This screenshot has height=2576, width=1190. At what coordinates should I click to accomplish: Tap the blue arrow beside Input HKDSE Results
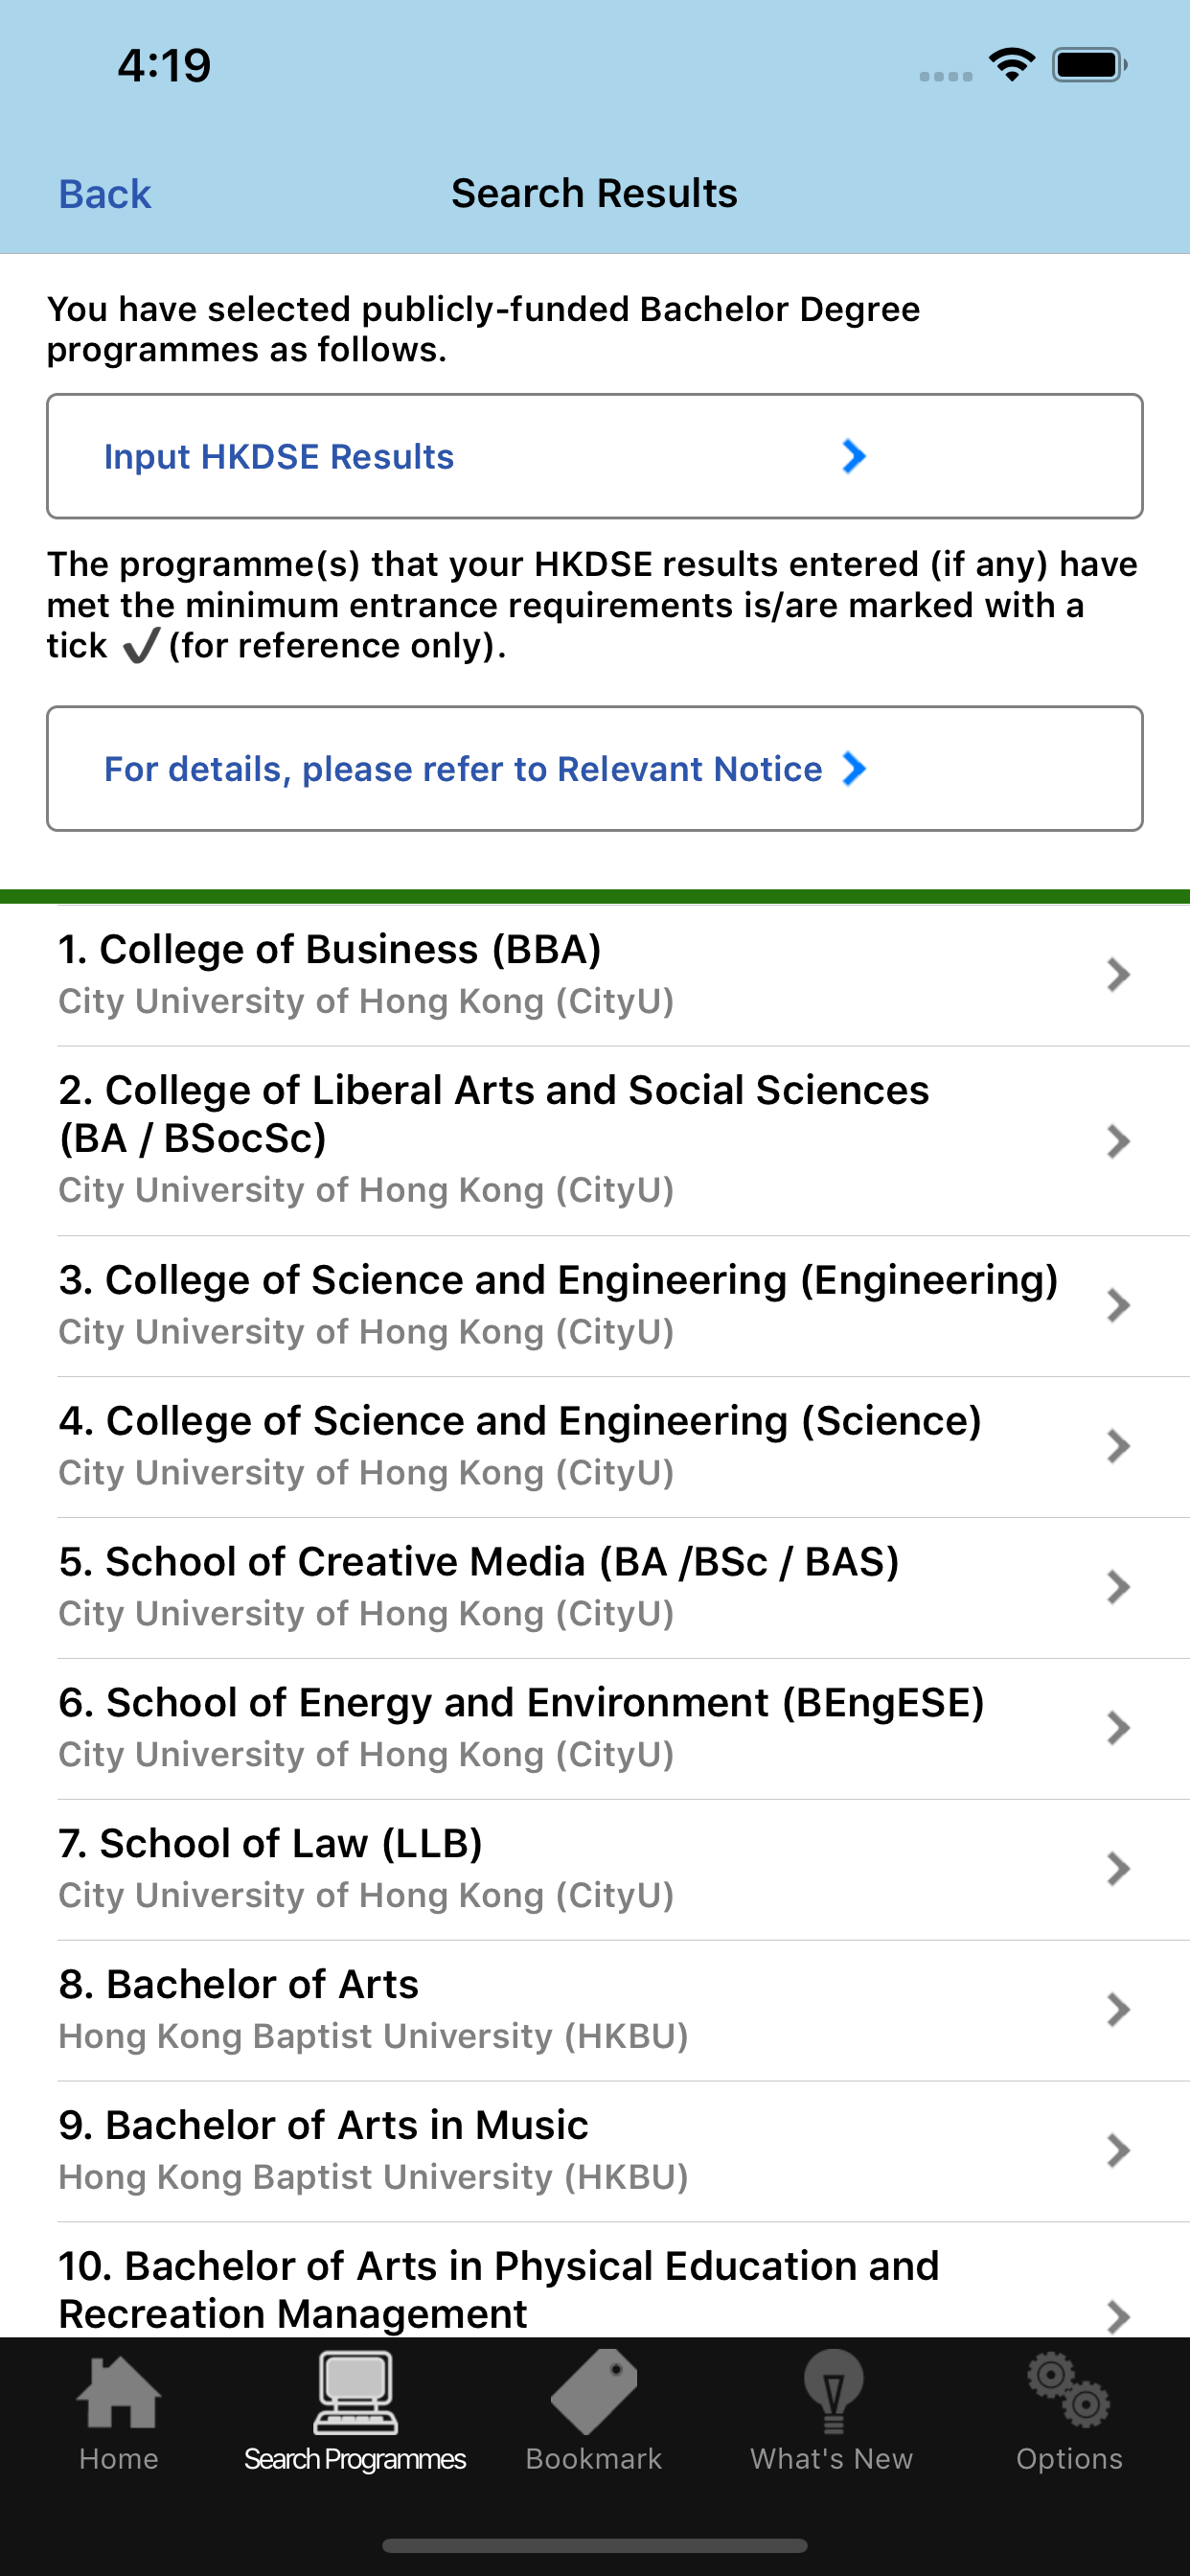click(x=853, y=457)
